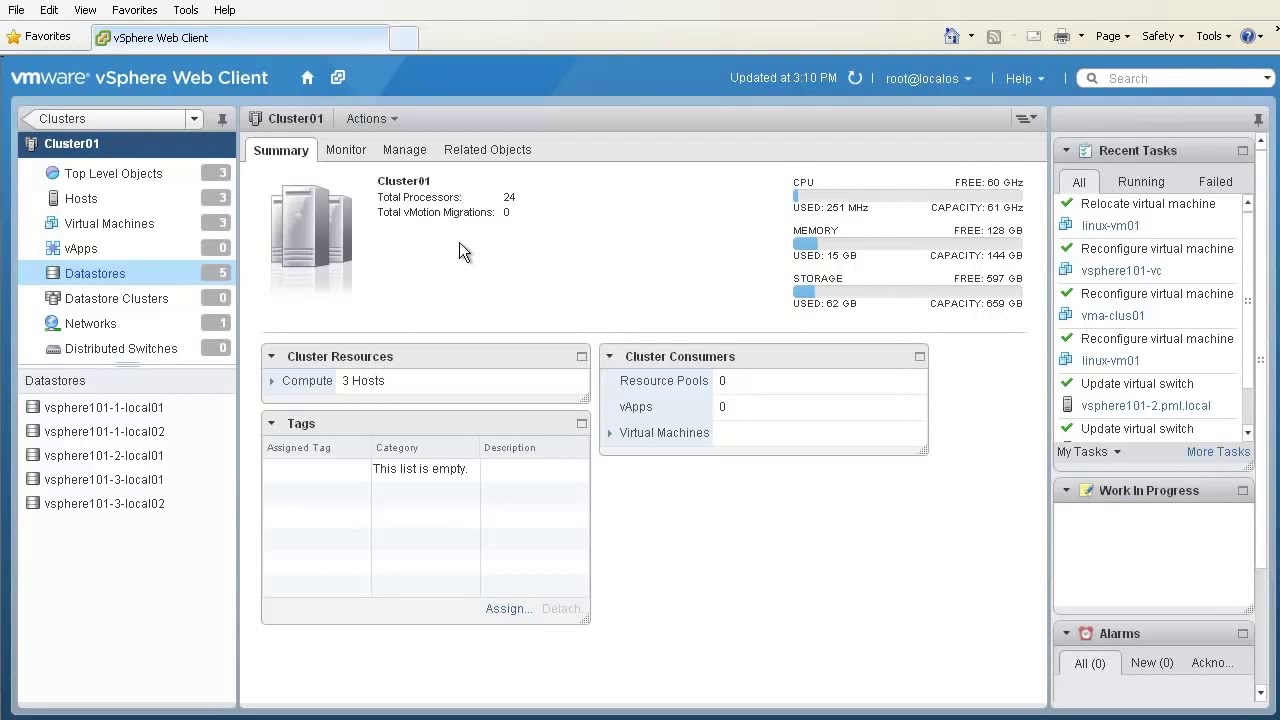This screenshot has width=1280, height=720.
Task: Open the view options menu at top right
Action: 1026,119
